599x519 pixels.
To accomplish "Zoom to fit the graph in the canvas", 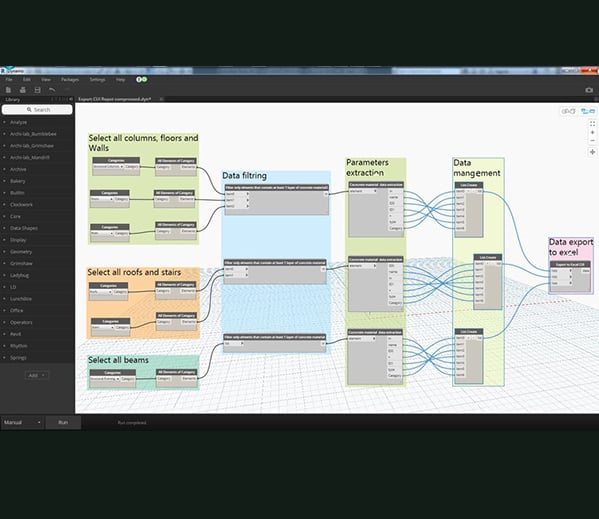I will [x=593, y=124].
